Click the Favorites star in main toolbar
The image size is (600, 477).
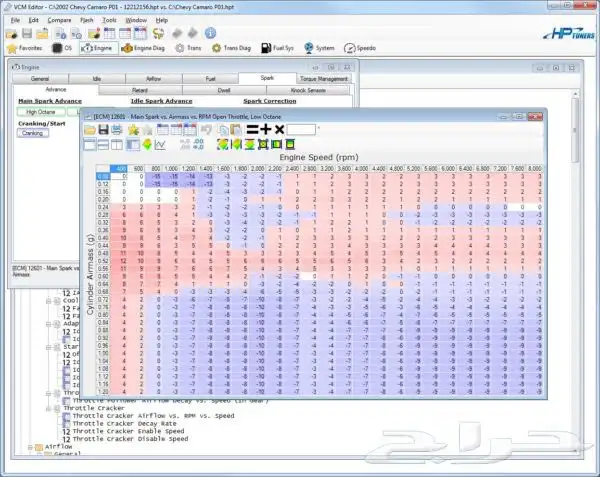[x=25, y=48]
